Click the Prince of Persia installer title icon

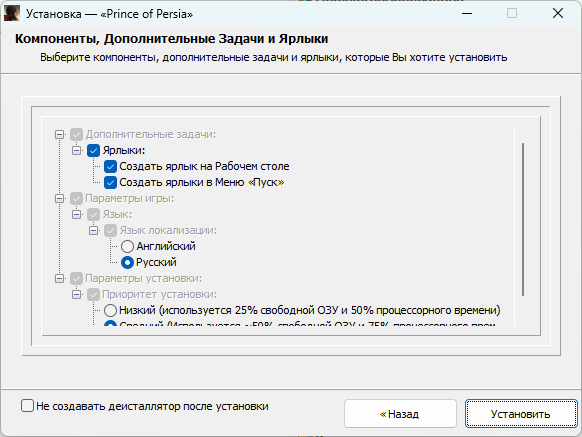12,13
